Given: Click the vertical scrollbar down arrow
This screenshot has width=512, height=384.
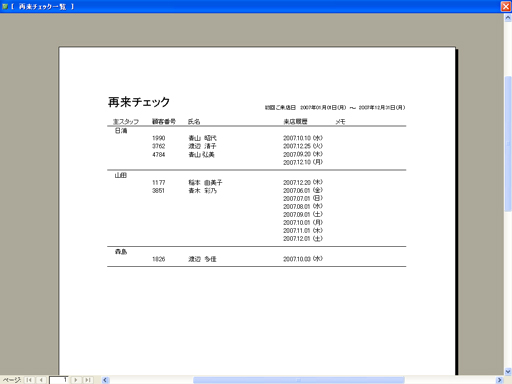Looking at the screenshot, I should pos(508,371).
